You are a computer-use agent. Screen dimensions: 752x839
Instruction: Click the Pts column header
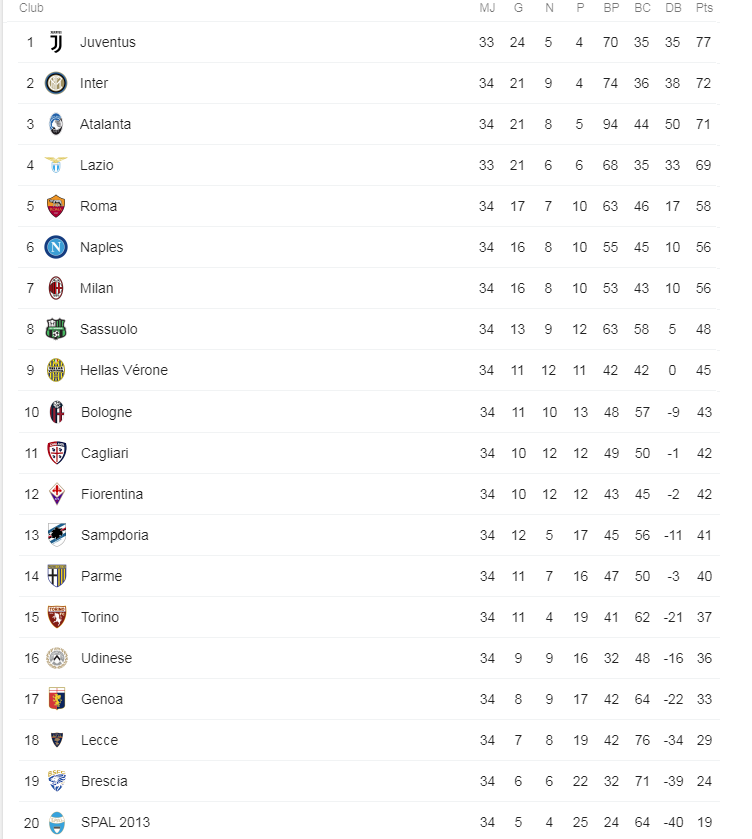click(704, 8)
